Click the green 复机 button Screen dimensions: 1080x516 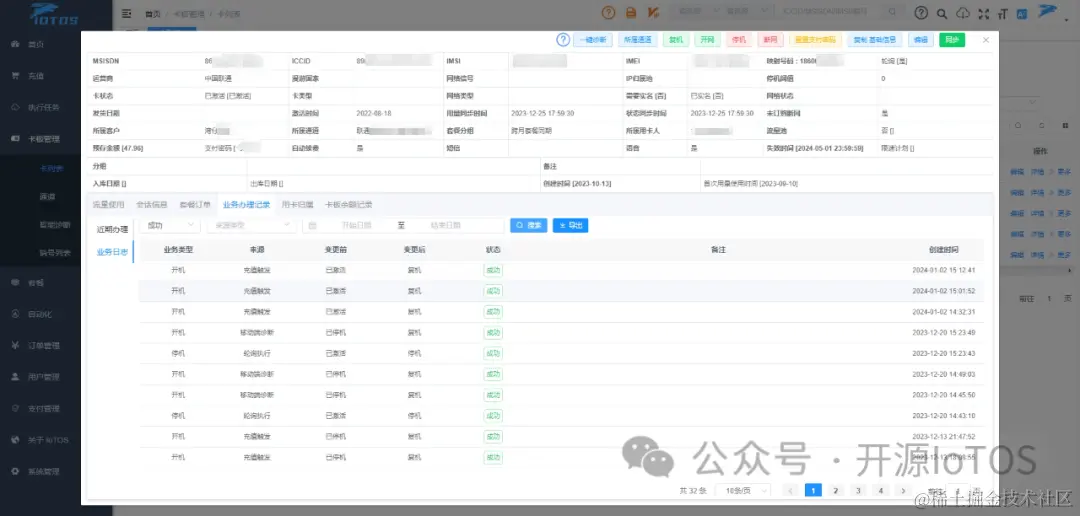676,40
